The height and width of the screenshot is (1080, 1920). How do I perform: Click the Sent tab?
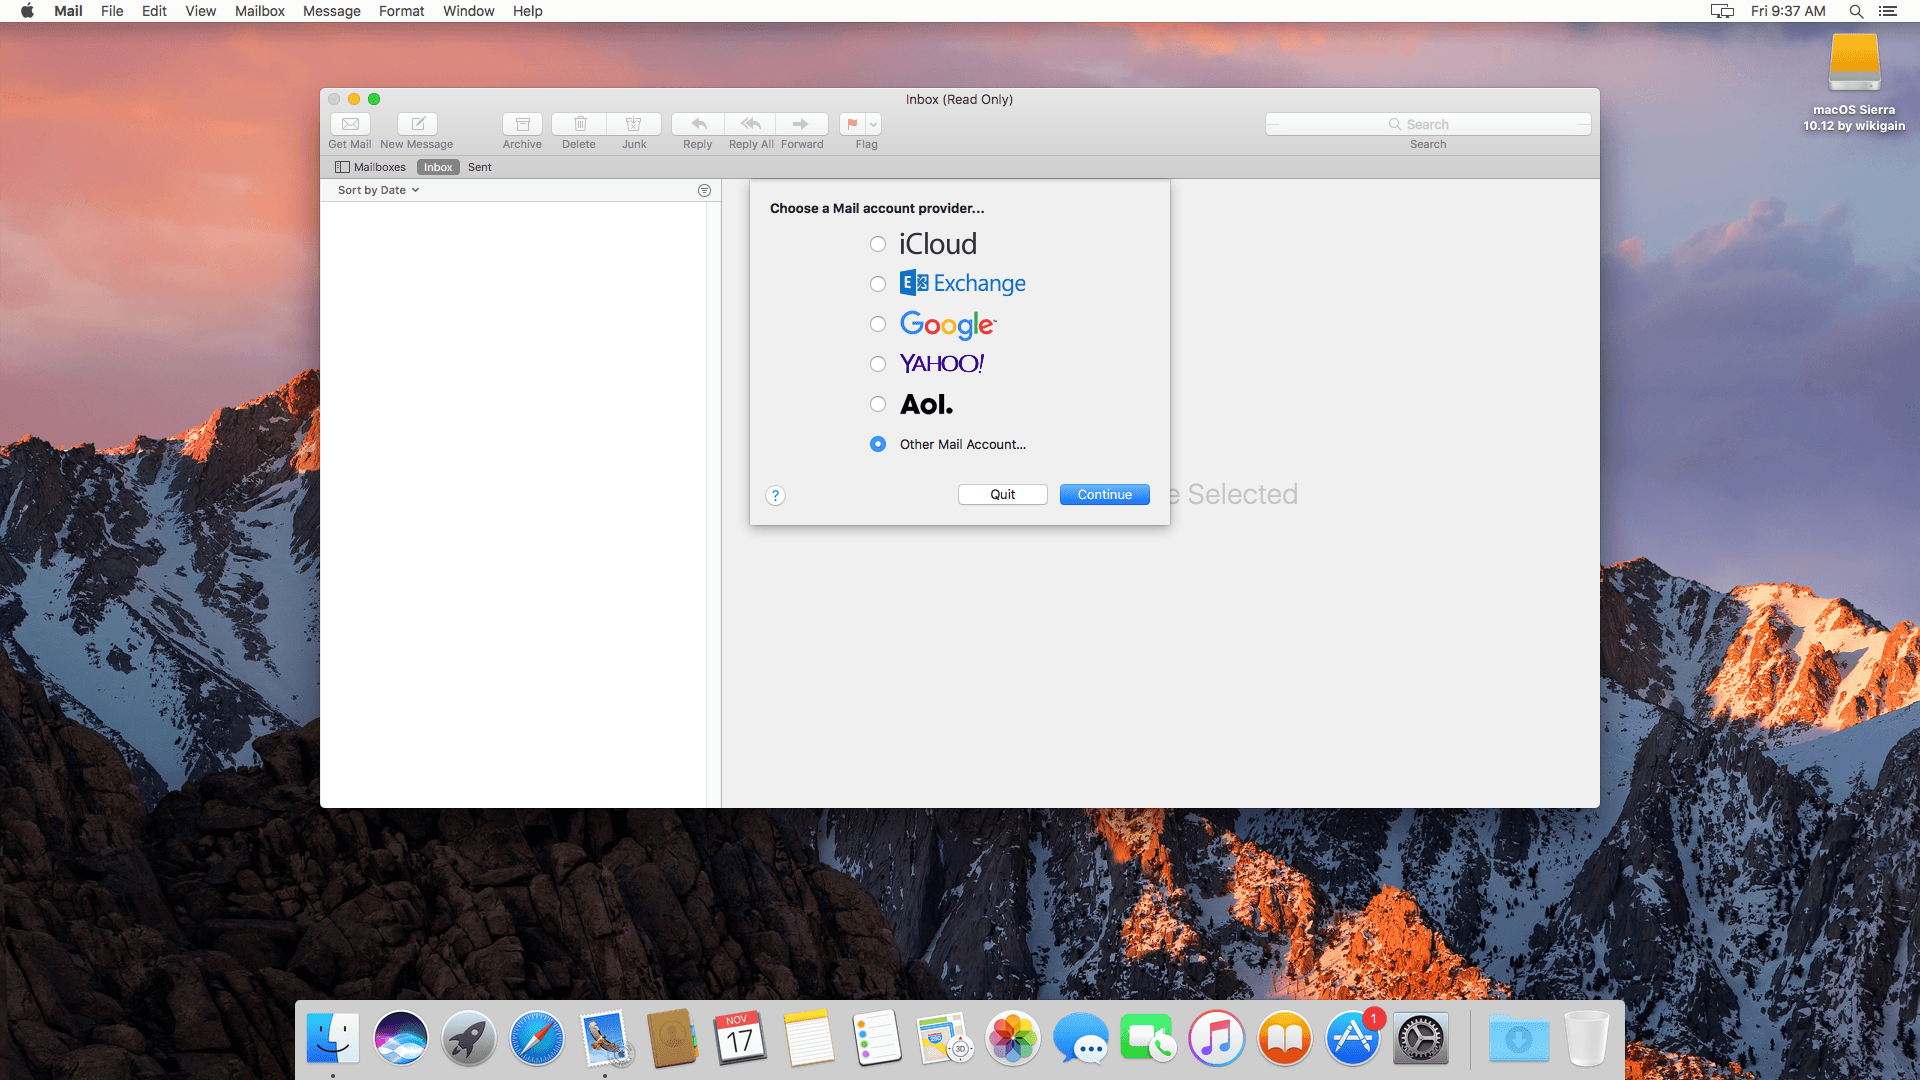[479, 166]
